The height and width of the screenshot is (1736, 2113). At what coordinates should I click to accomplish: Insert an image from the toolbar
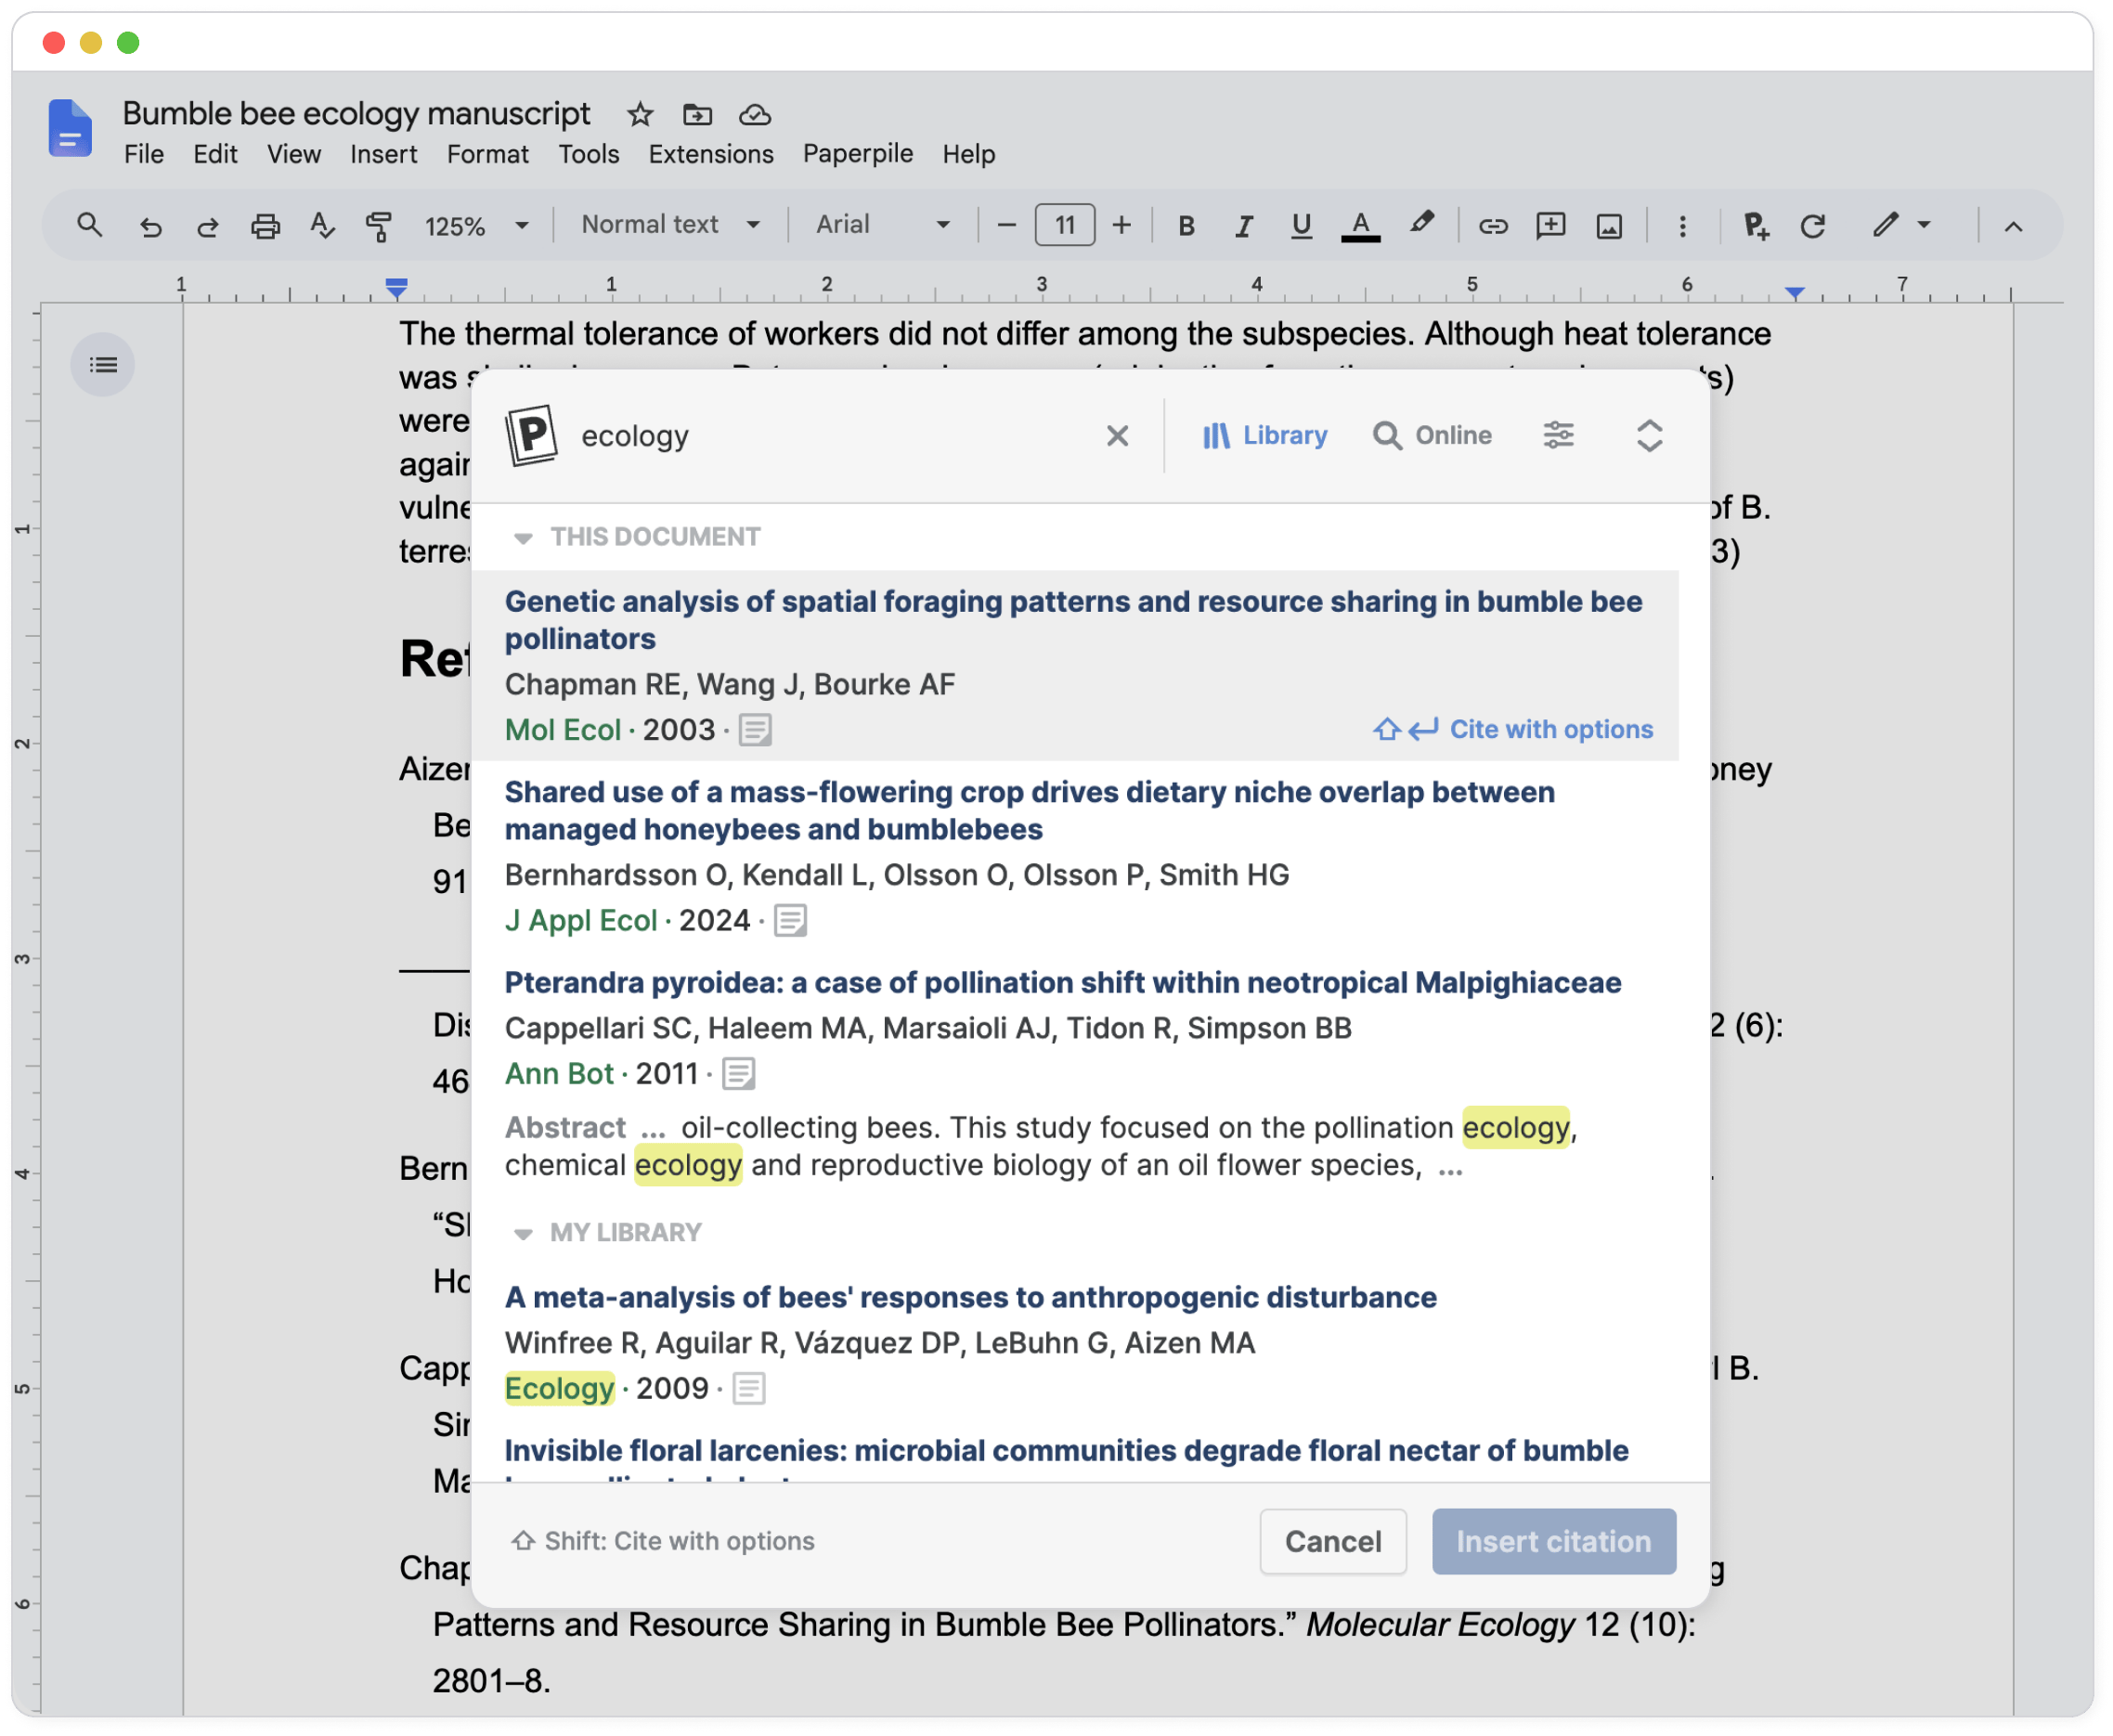pyautogui.click(x=1609, y=226)
